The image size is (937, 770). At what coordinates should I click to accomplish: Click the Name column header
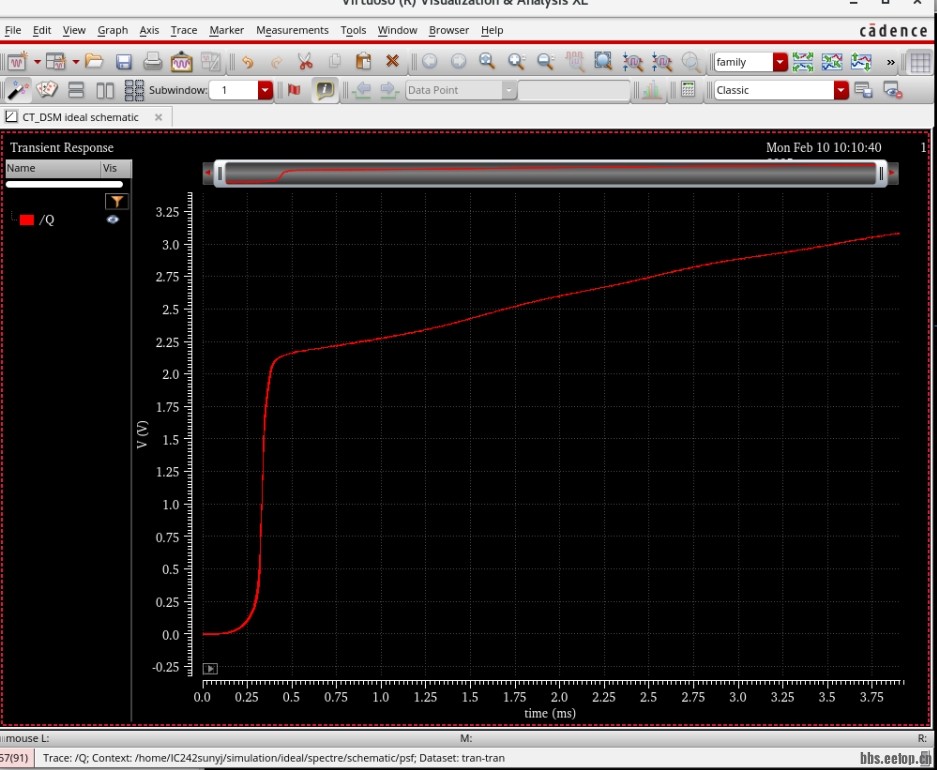pos(53,168)
